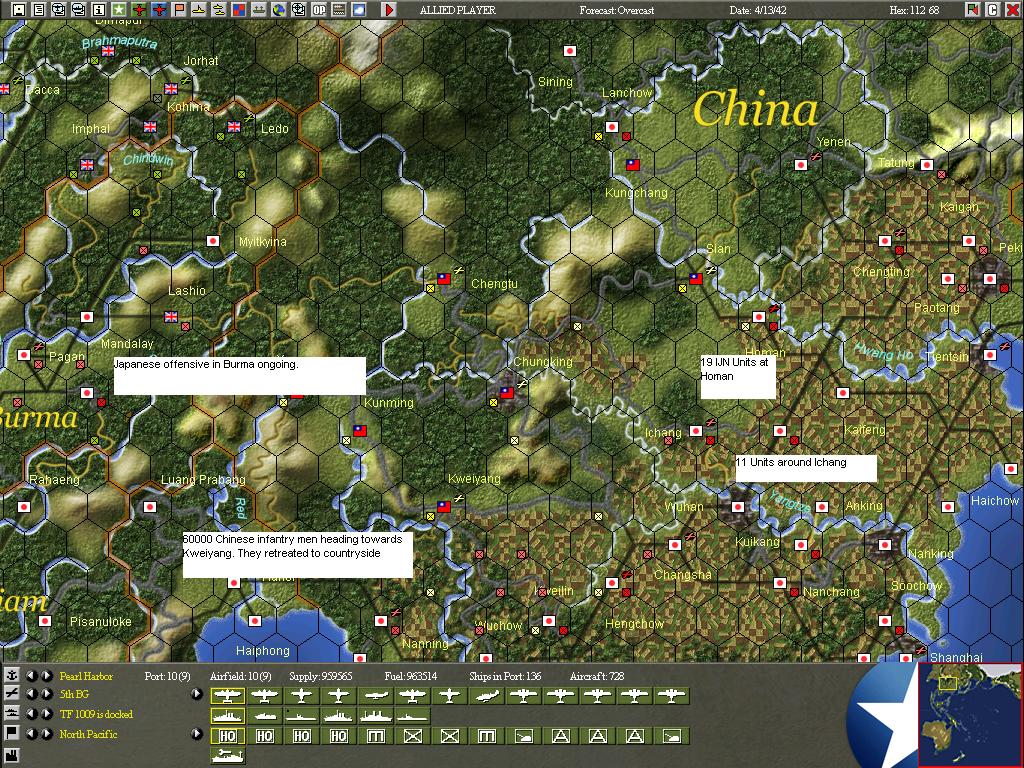
Task: Click the 'C' icon at top right
Action: tap(992, 10)
